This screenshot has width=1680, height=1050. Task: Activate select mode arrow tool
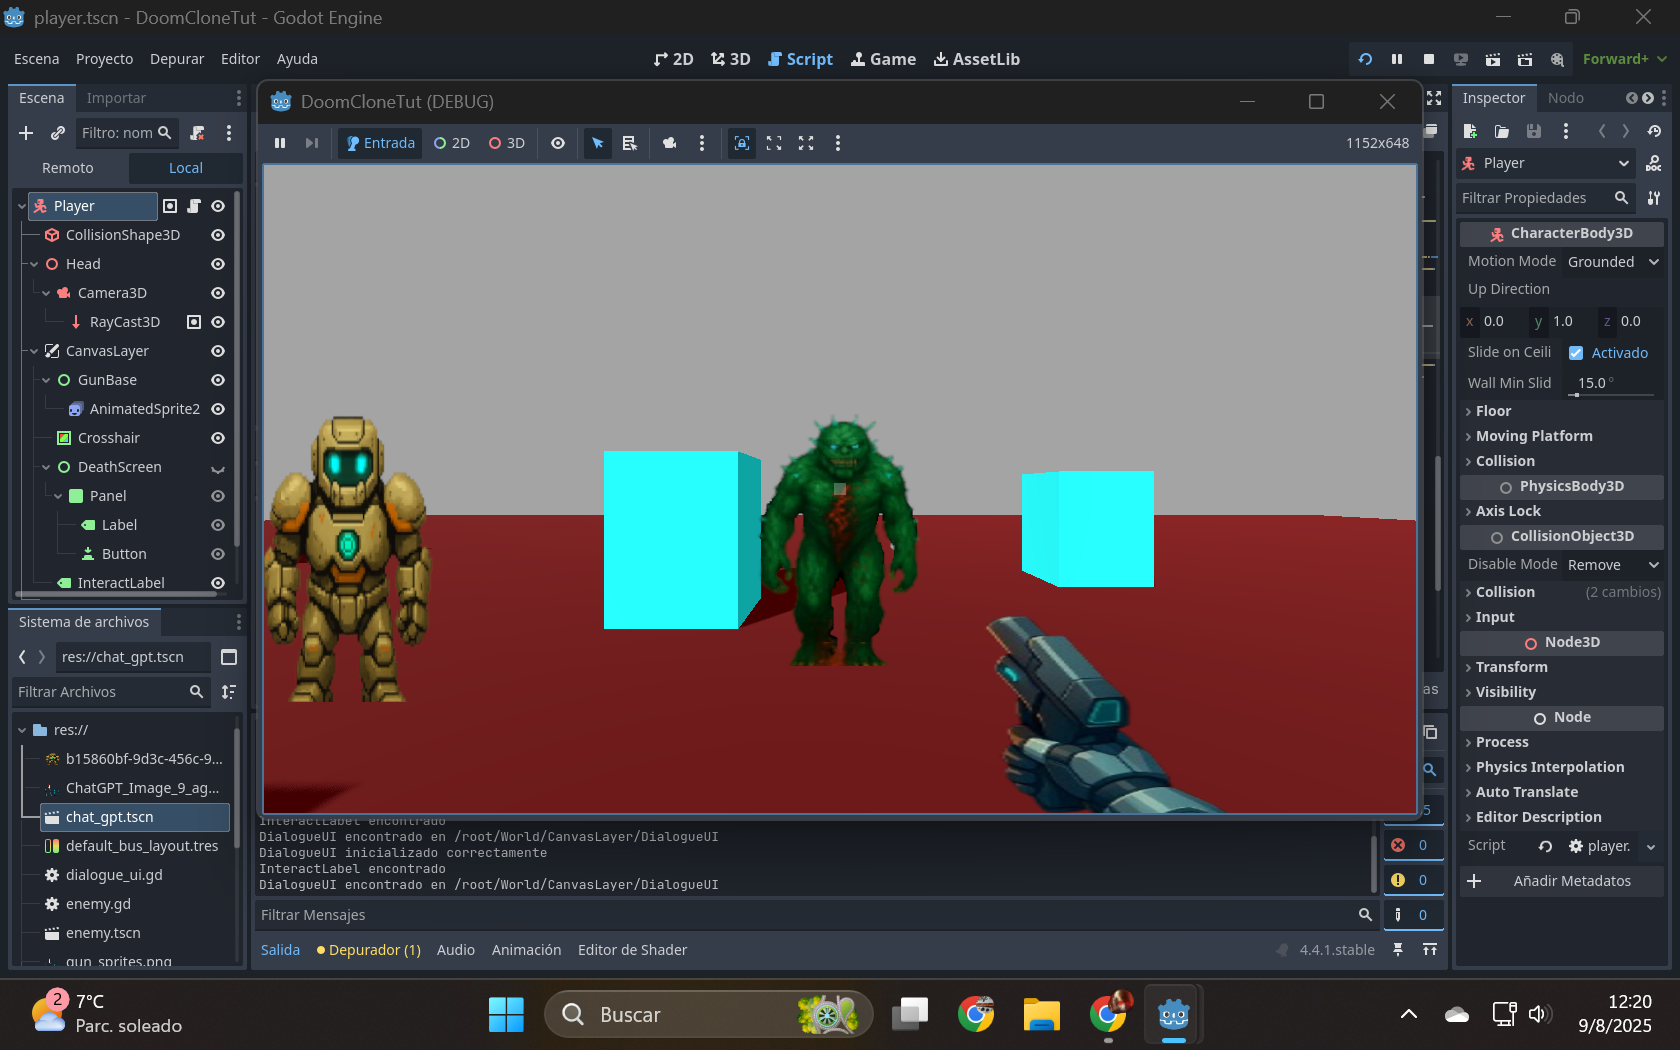coord(598,143)
